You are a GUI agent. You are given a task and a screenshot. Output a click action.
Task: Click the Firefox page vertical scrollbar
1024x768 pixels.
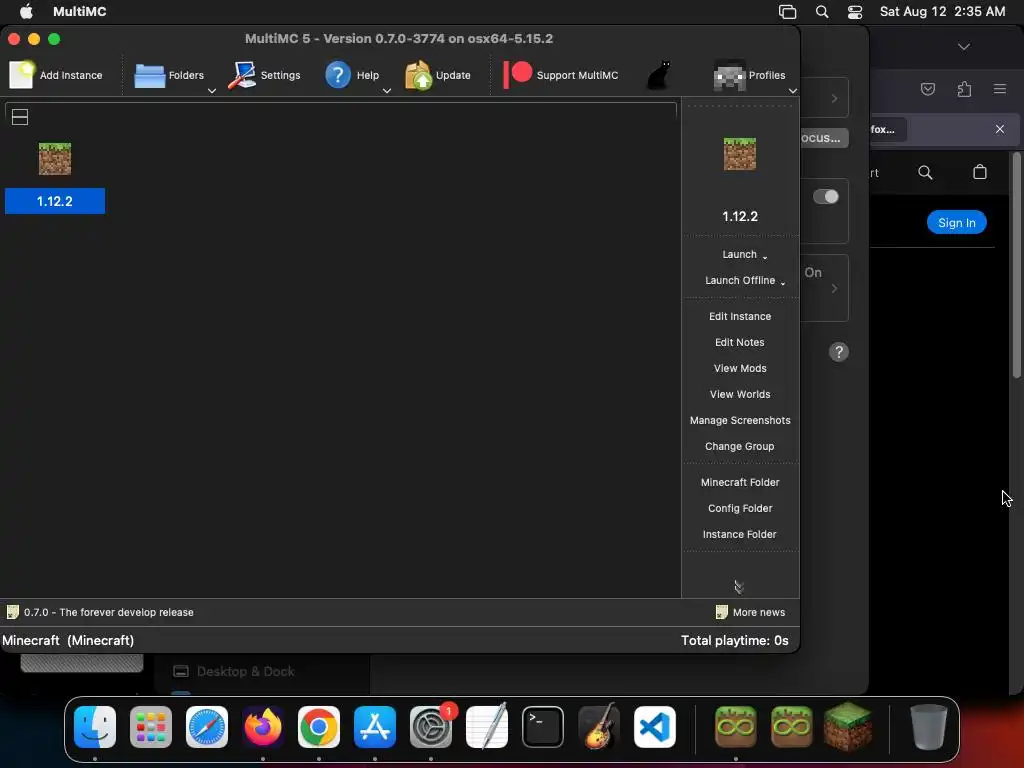click(1017, 264)
